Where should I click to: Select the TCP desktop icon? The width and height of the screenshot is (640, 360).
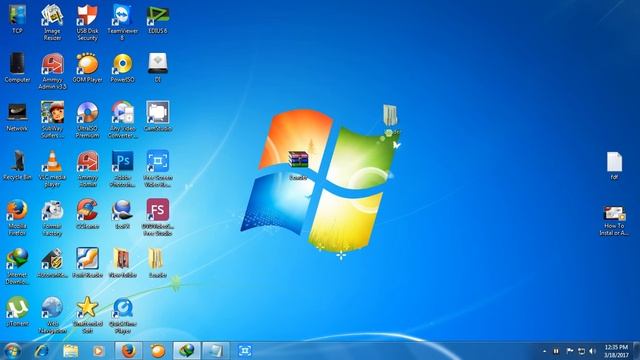(17, 19)
